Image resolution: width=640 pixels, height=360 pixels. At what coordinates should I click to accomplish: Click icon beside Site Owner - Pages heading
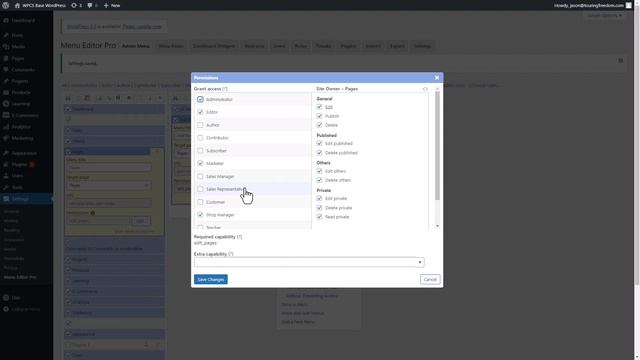(425, 89)
